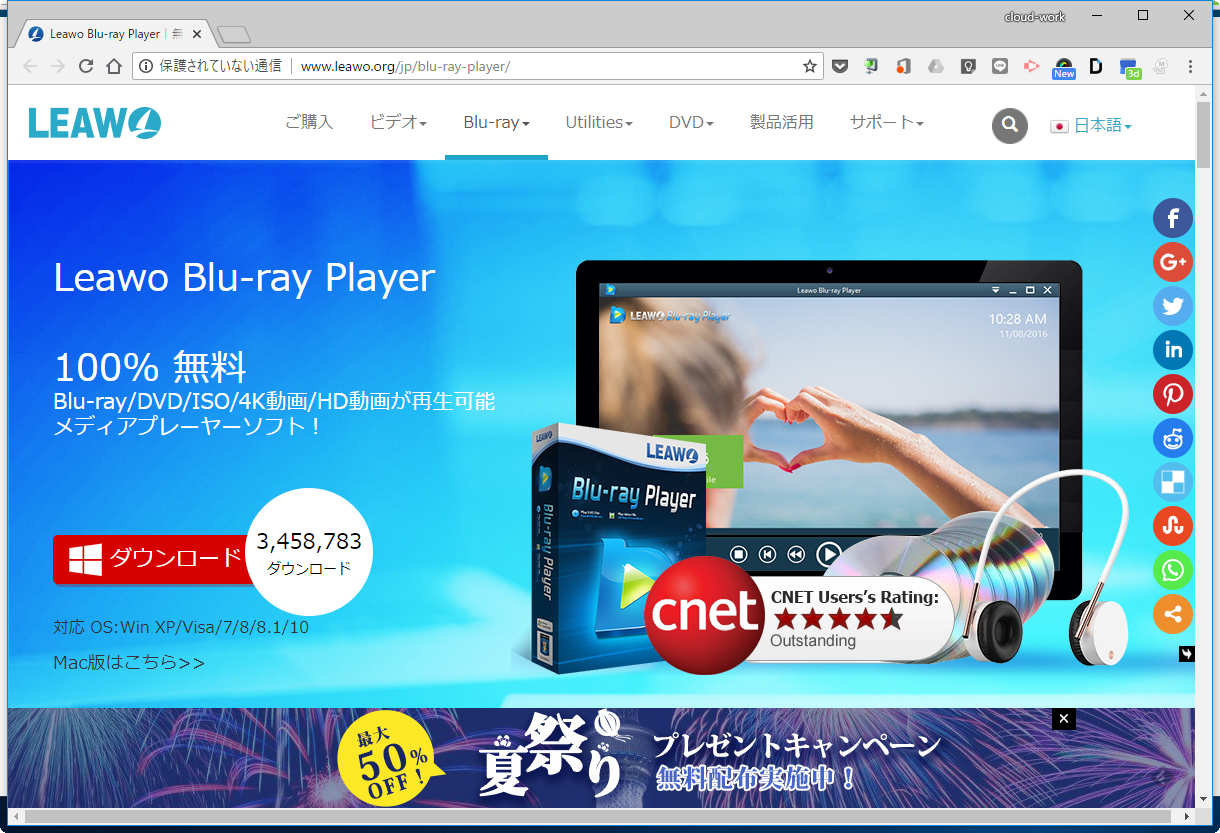1220x833 pixels.
Task: Open site search magnifier icon
Action: pos(1010,125)
